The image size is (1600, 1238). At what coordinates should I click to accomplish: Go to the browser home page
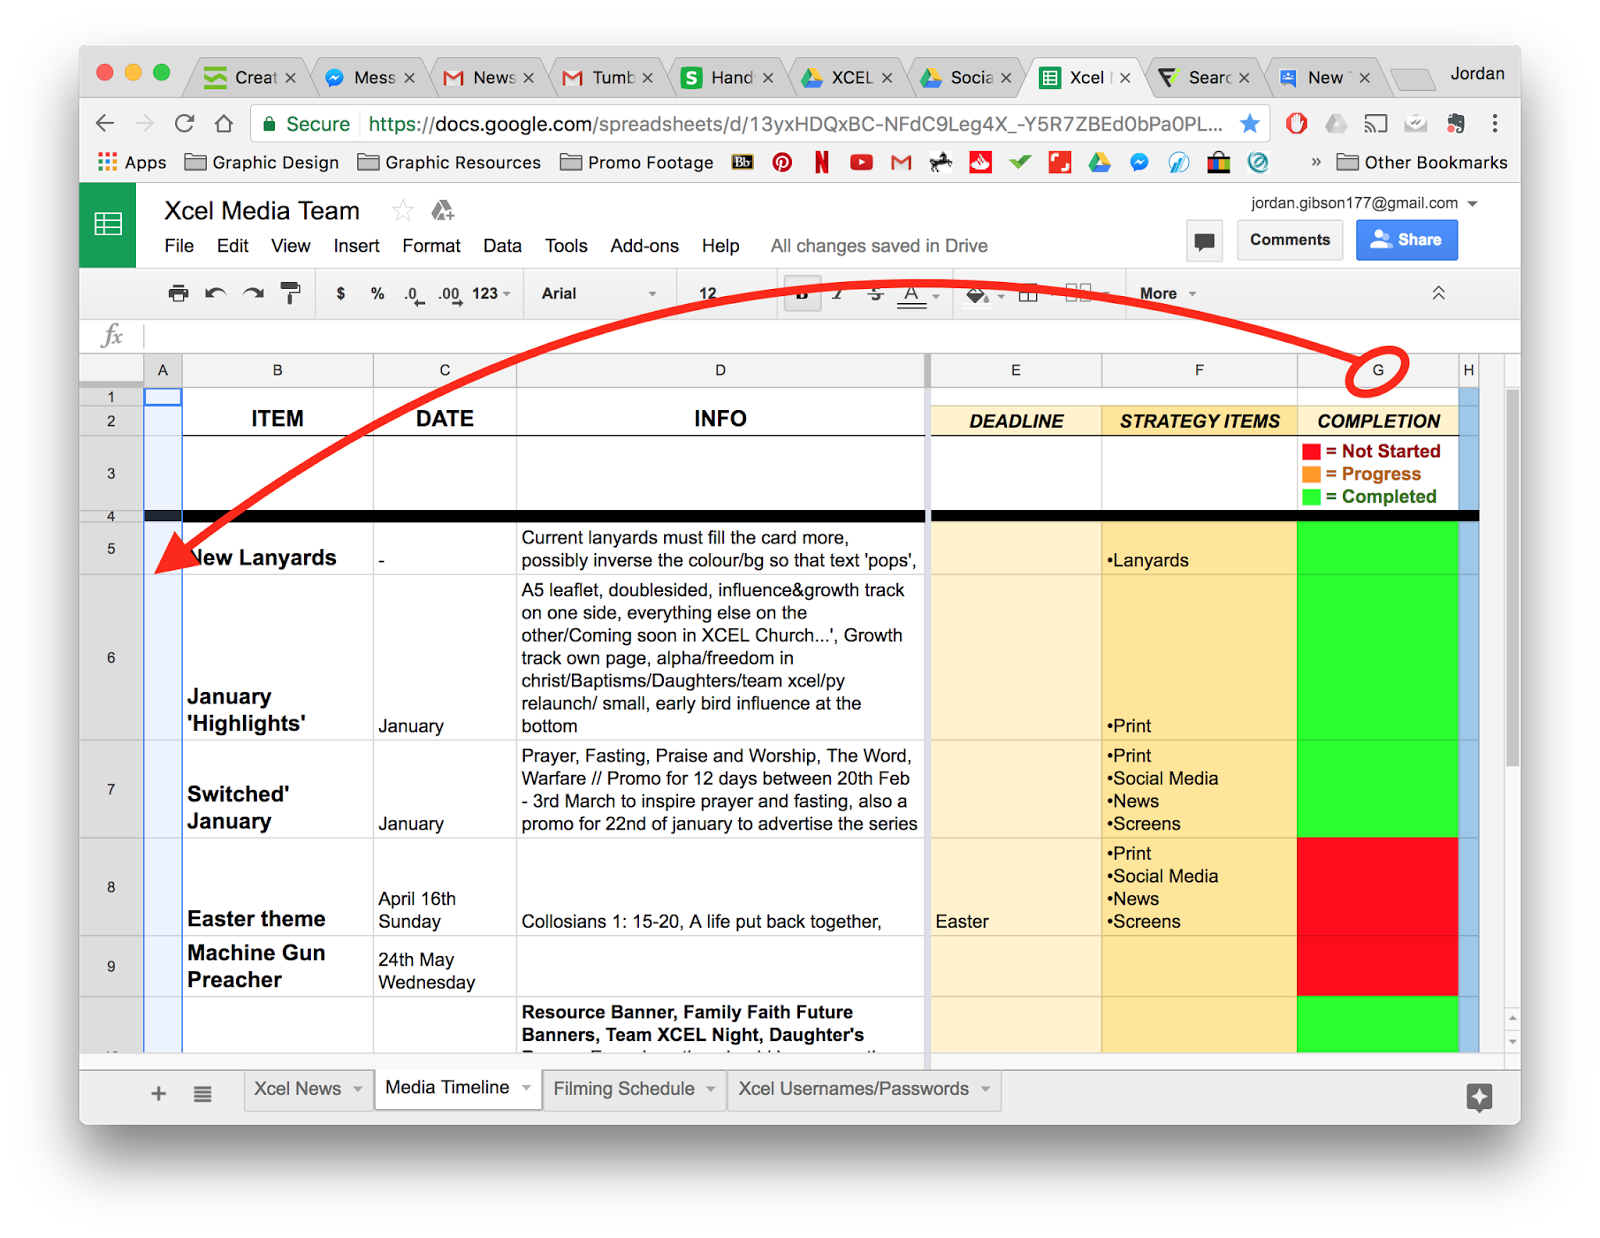pyautogui.click(x=224, y=123)
